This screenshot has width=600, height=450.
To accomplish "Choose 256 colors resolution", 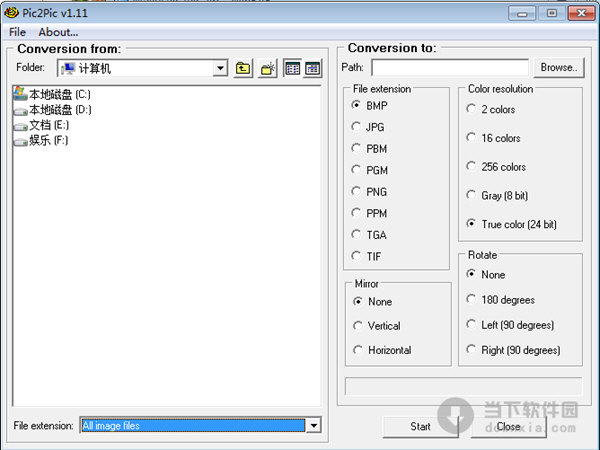I will pyautogui.click(x=496, y=166).
